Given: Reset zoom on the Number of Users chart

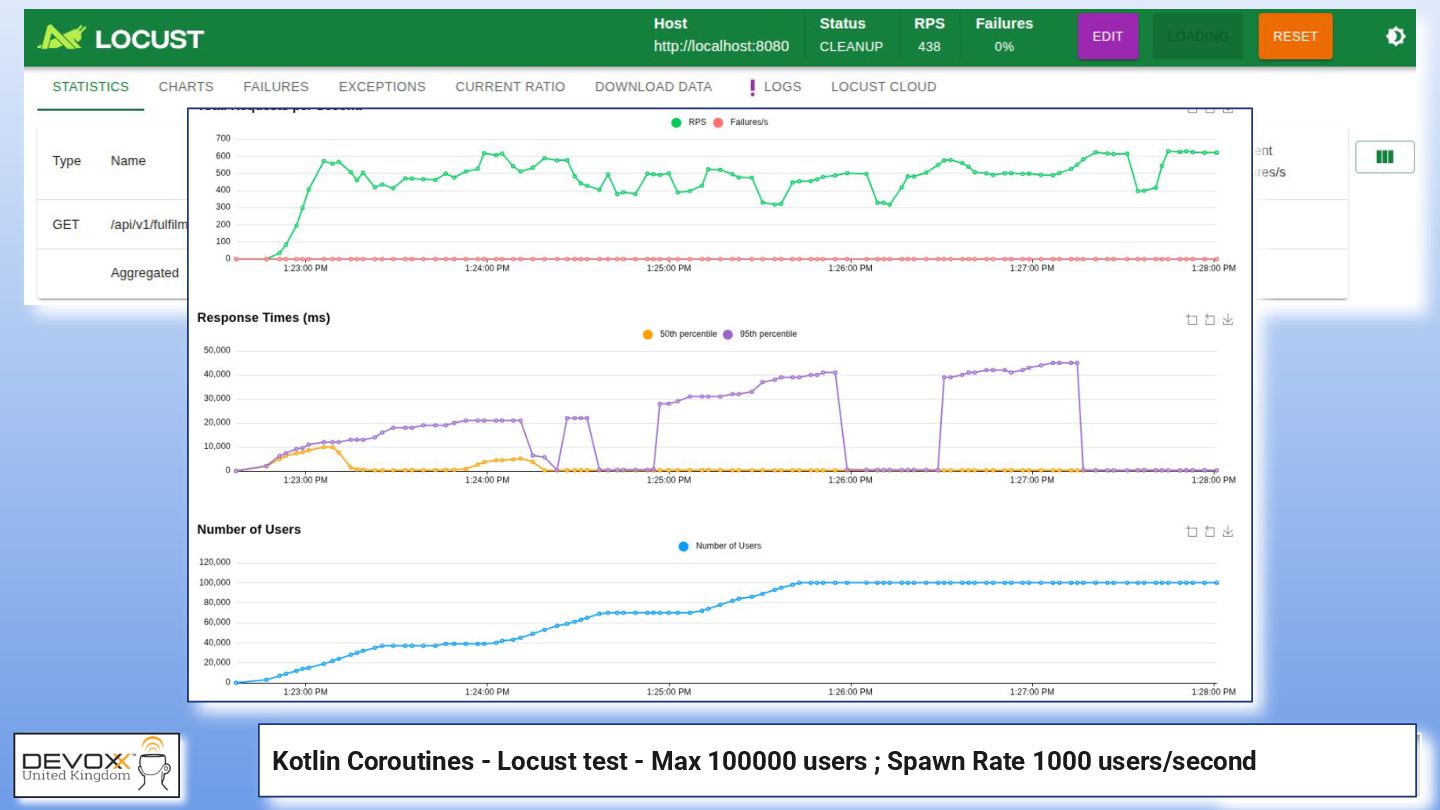Looking at the screenshot, I should pyautogui.click(x=1209, y=532).
